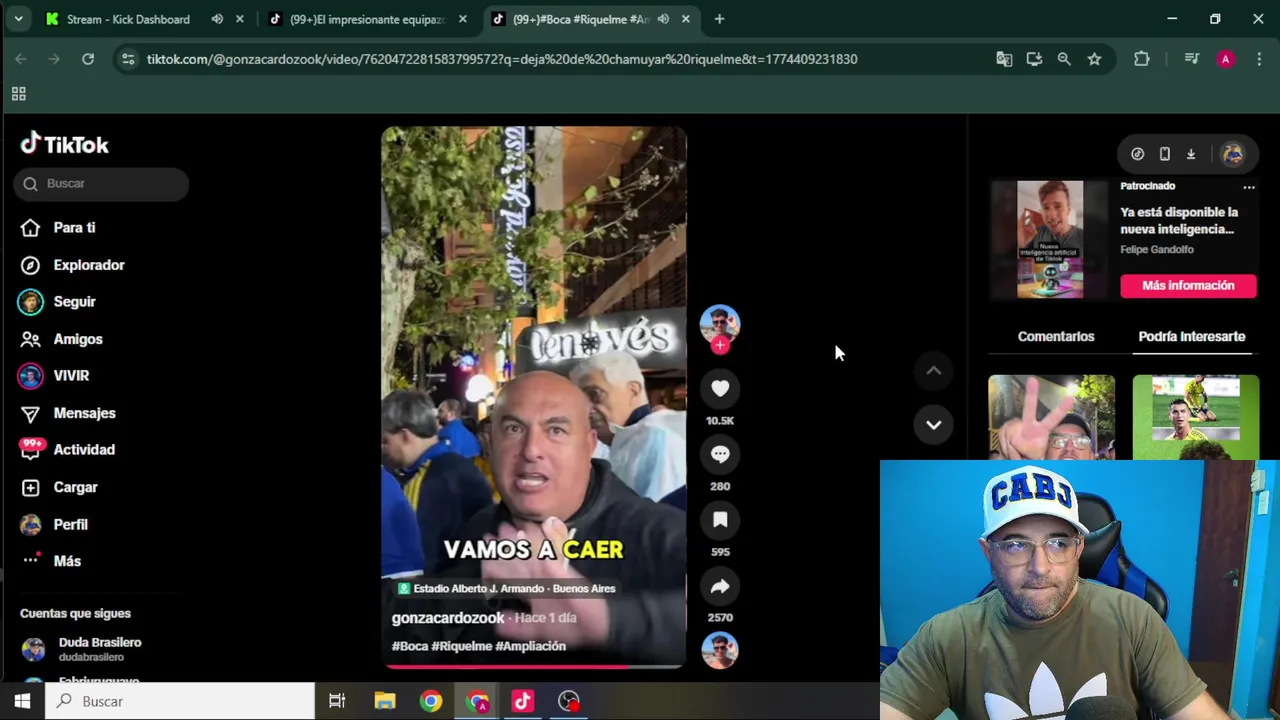Follow the creator via red plus badge
This screenshot has width=1280, height=720.
[720, 346]
